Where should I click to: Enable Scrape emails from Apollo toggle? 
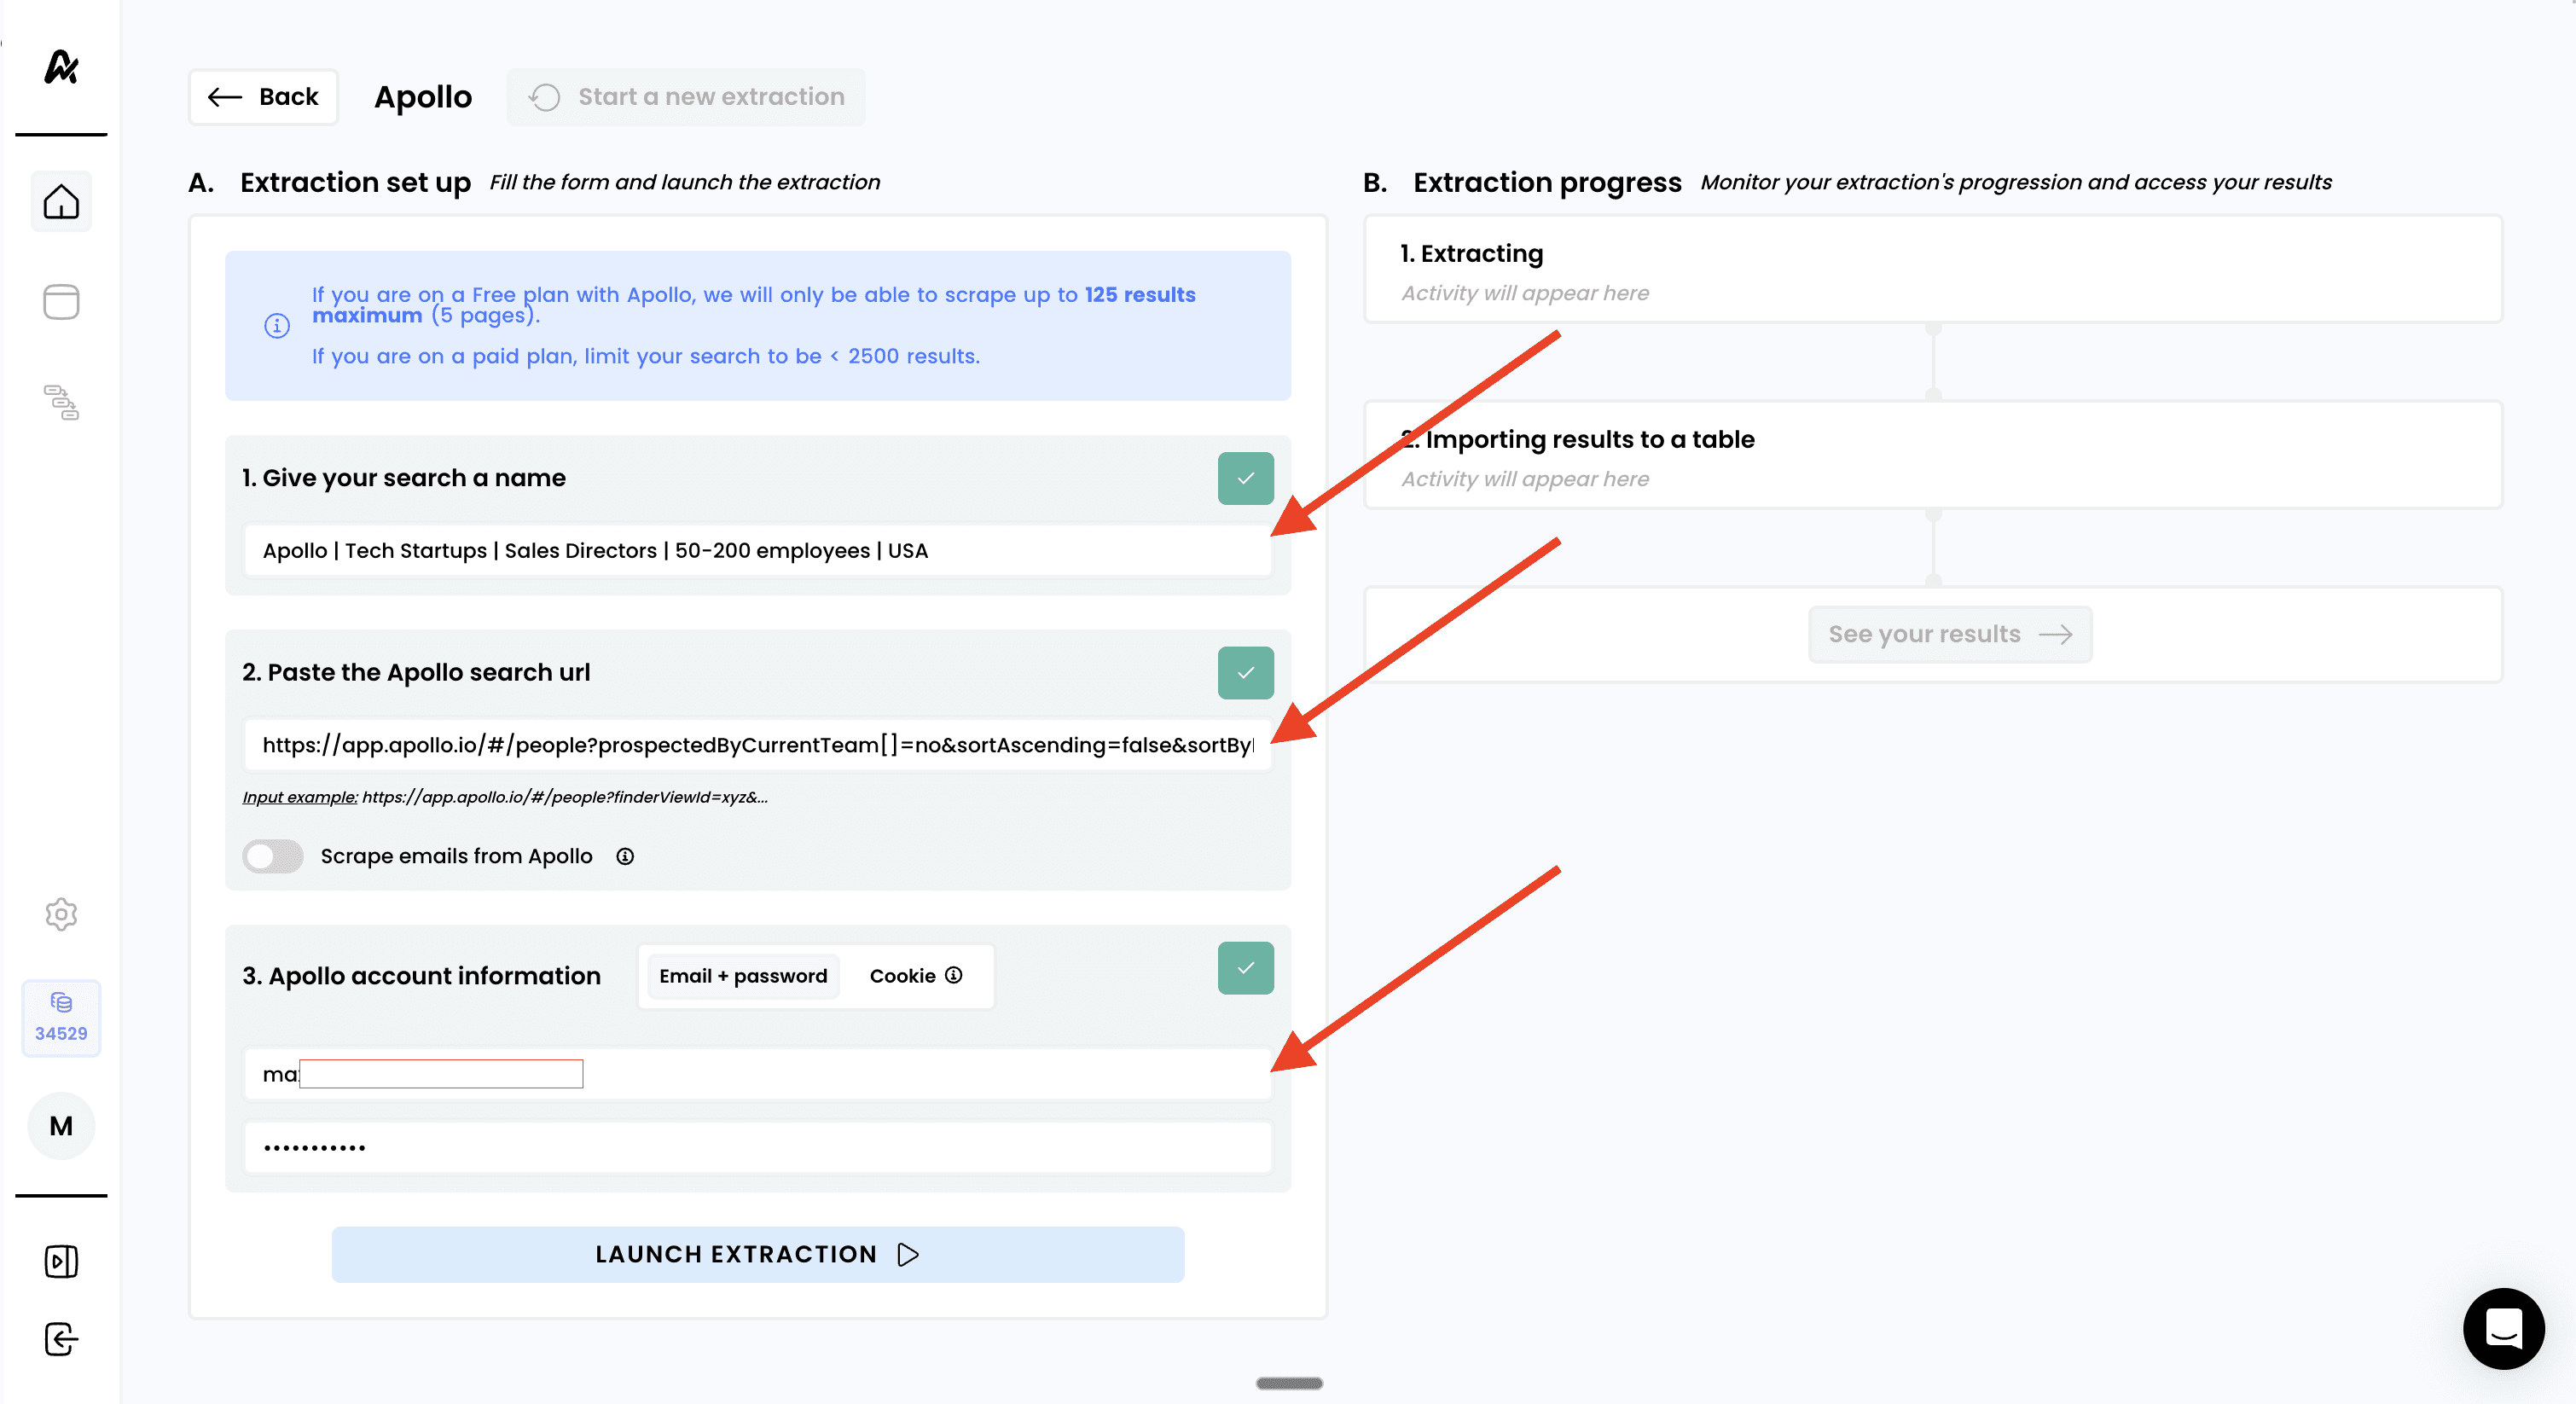coord(273,856)
